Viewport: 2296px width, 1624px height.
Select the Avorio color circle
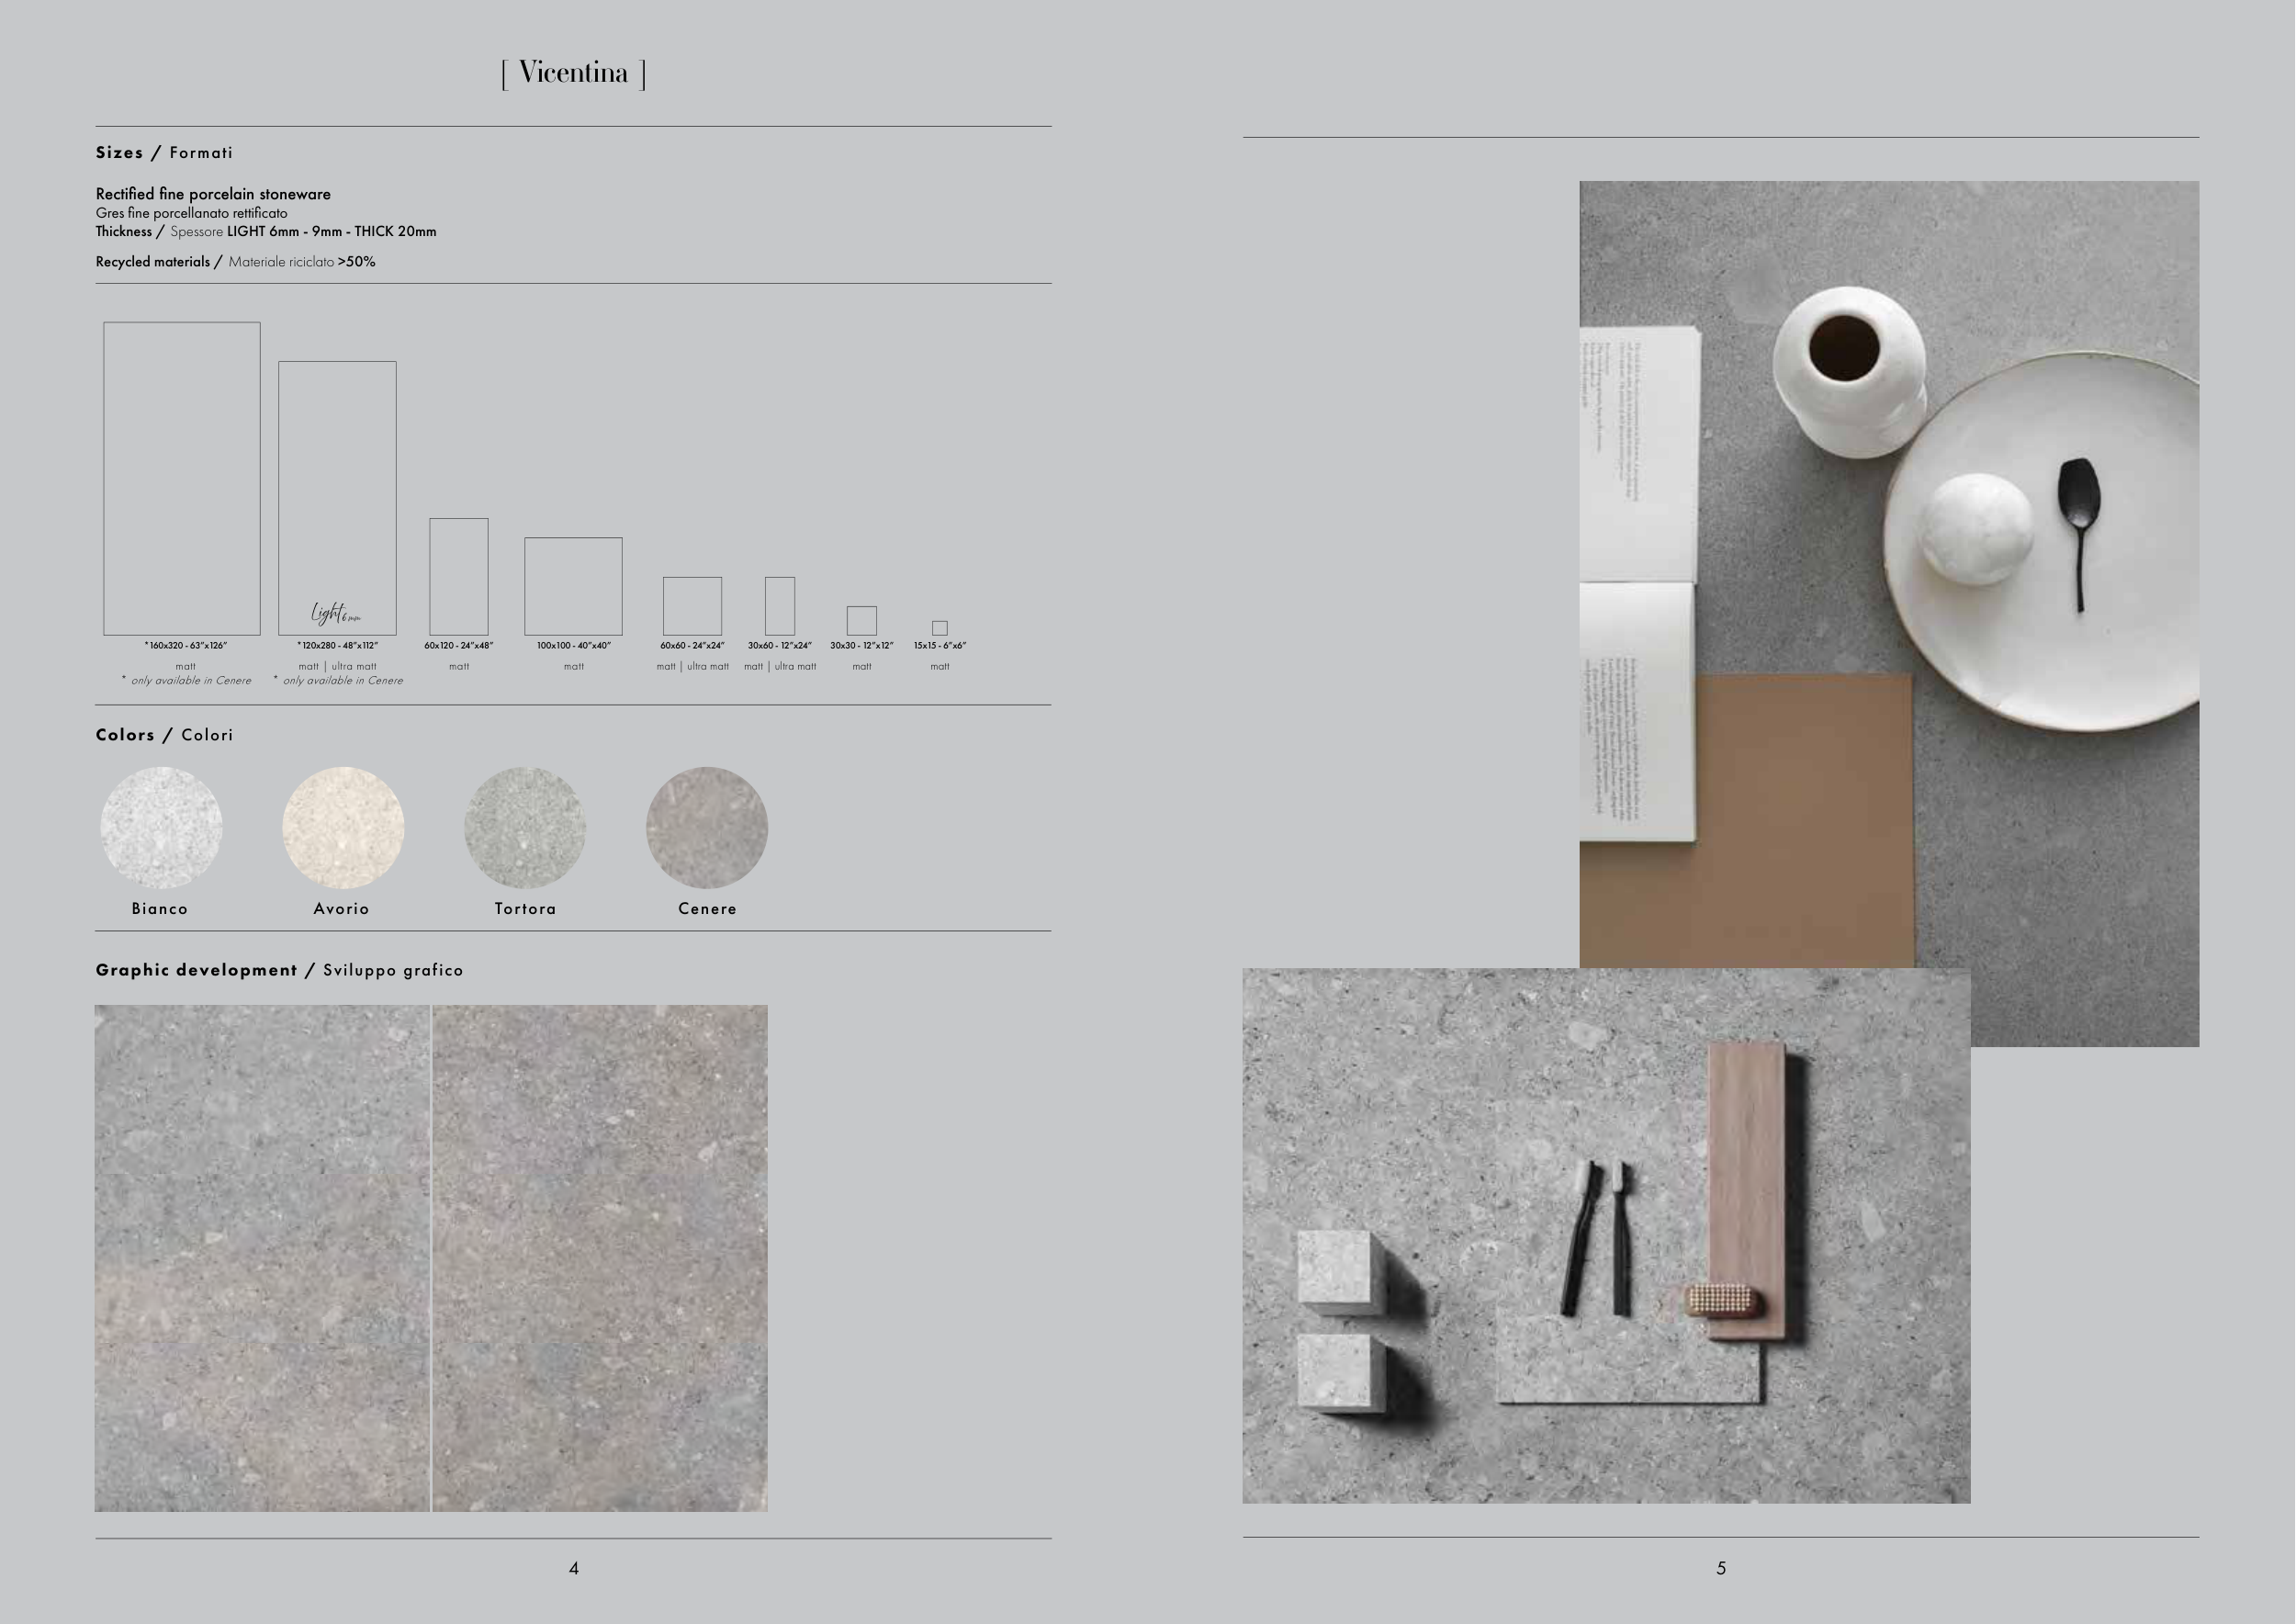tap(343, 828)
